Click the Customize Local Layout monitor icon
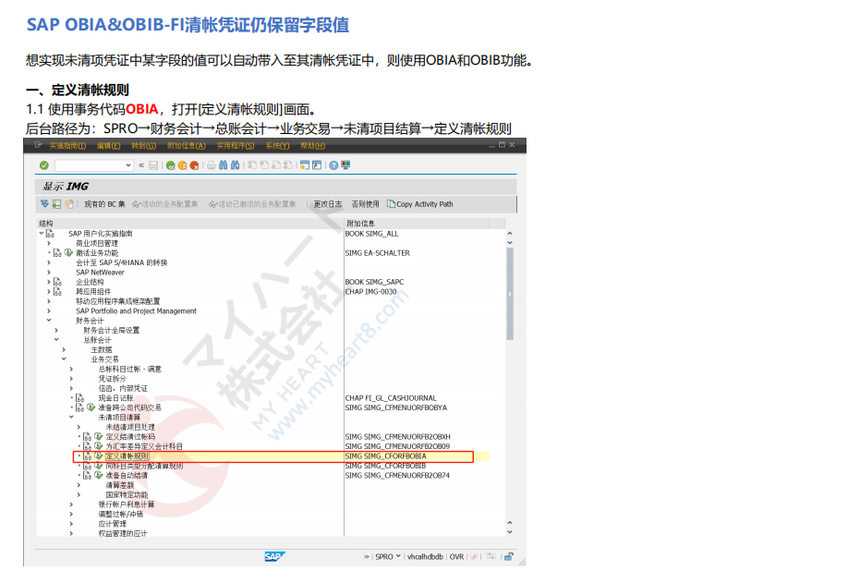This screenshot has width=860, height=583. [x=346, y=165]
